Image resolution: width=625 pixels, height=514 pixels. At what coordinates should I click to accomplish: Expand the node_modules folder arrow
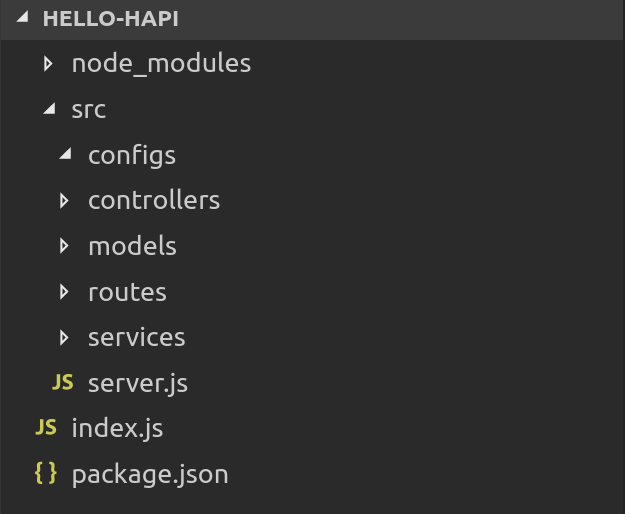(48, 65)
